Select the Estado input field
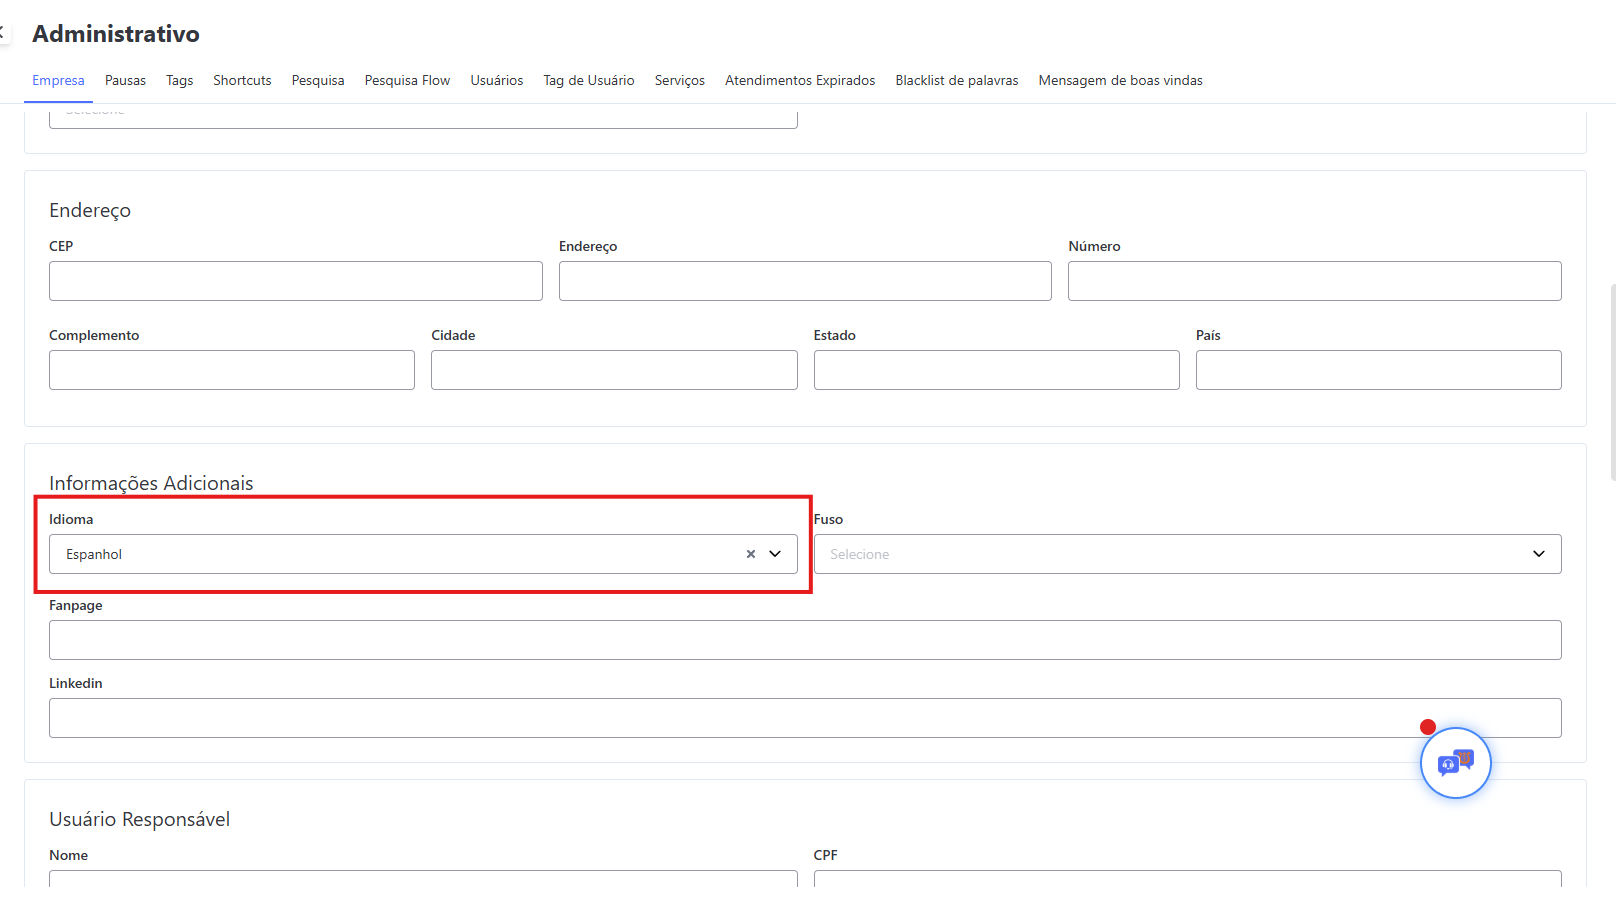The width and height of the screenshot is (1616, 908). [x=996, y=370]
